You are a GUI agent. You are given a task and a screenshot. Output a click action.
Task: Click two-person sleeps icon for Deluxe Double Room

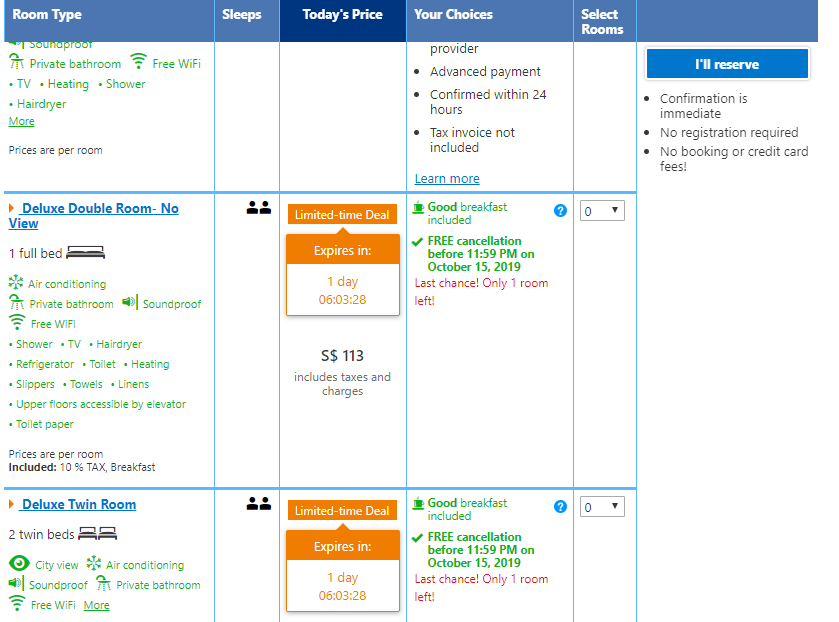(259, 208)
